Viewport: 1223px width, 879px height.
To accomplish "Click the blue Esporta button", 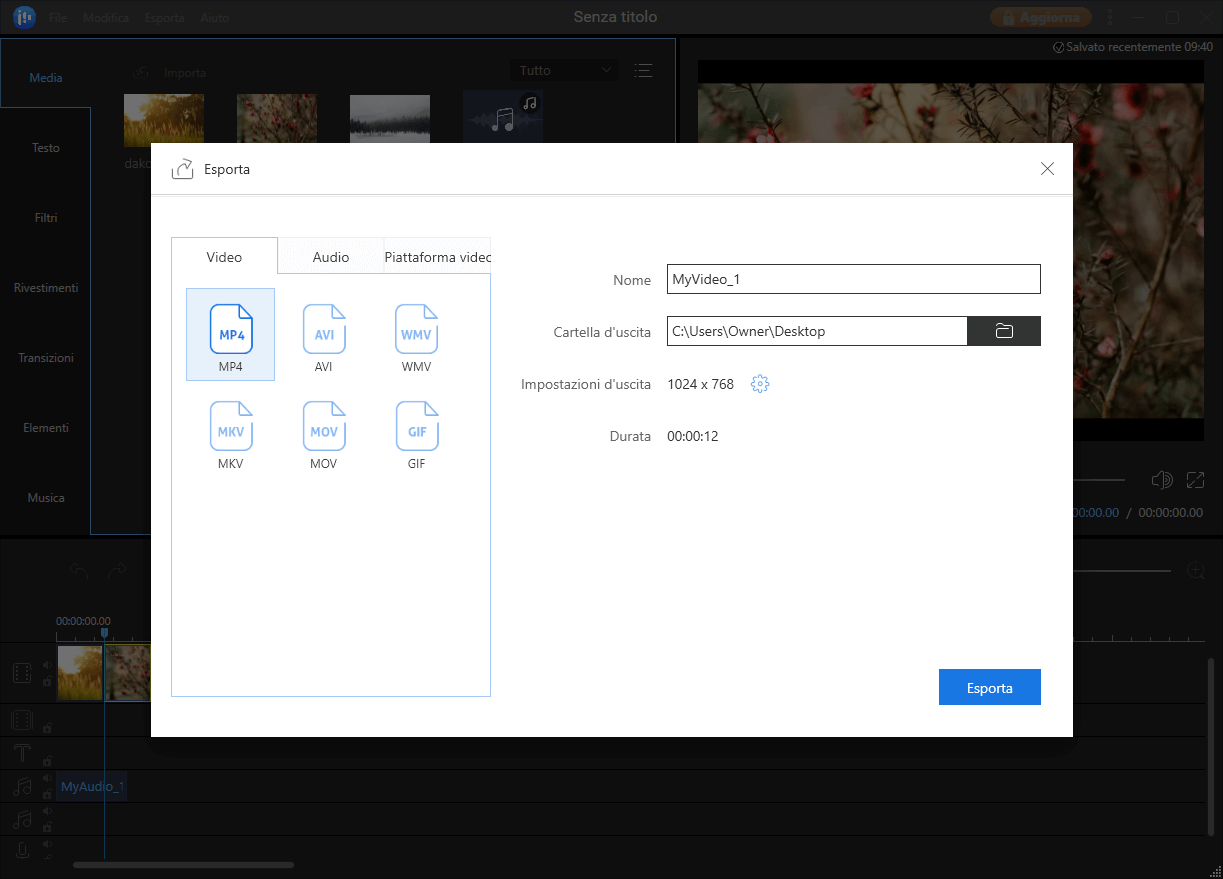I will pos(989,687).
